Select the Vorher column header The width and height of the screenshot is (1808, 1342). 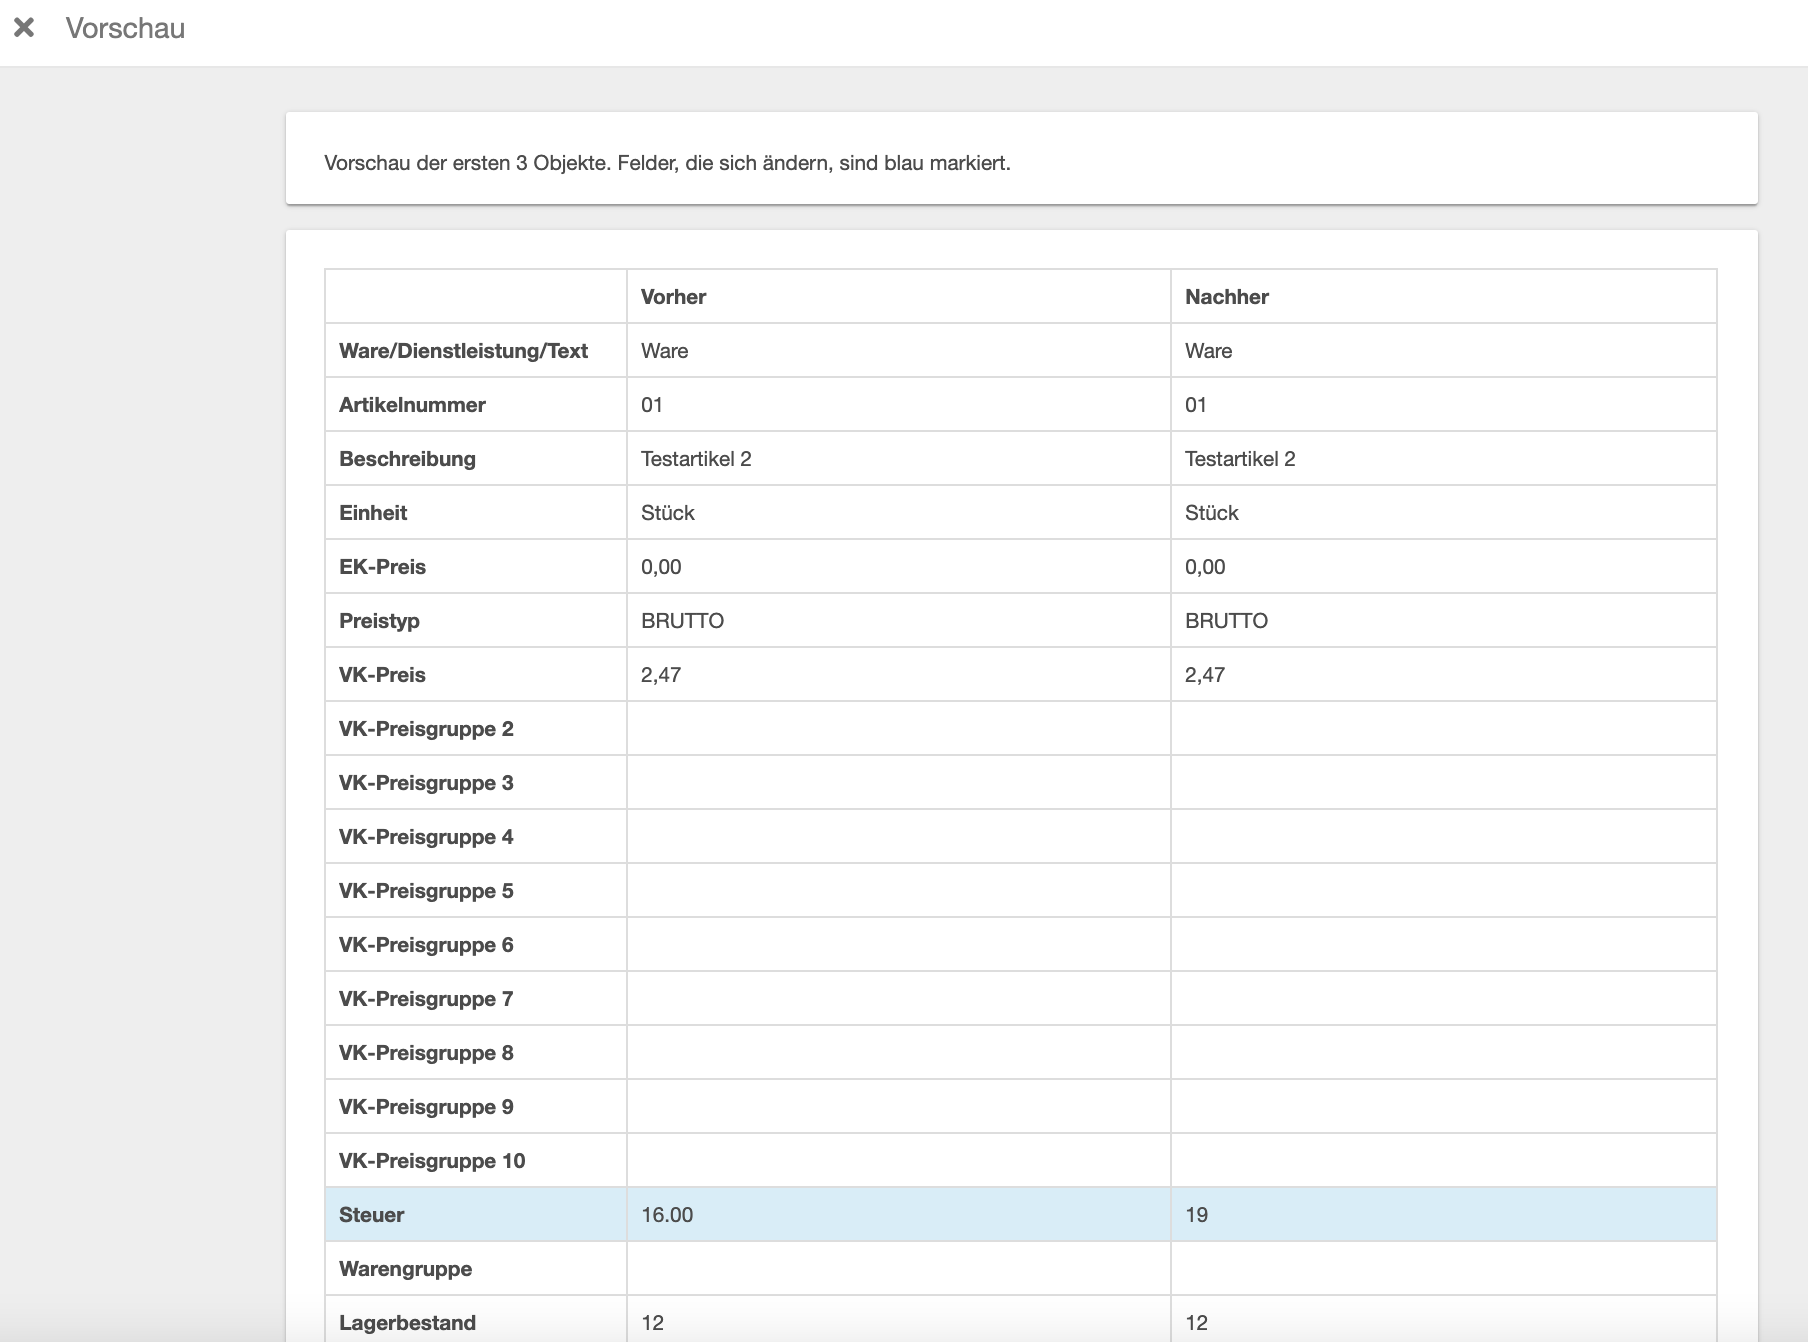(x=673, y=297)
